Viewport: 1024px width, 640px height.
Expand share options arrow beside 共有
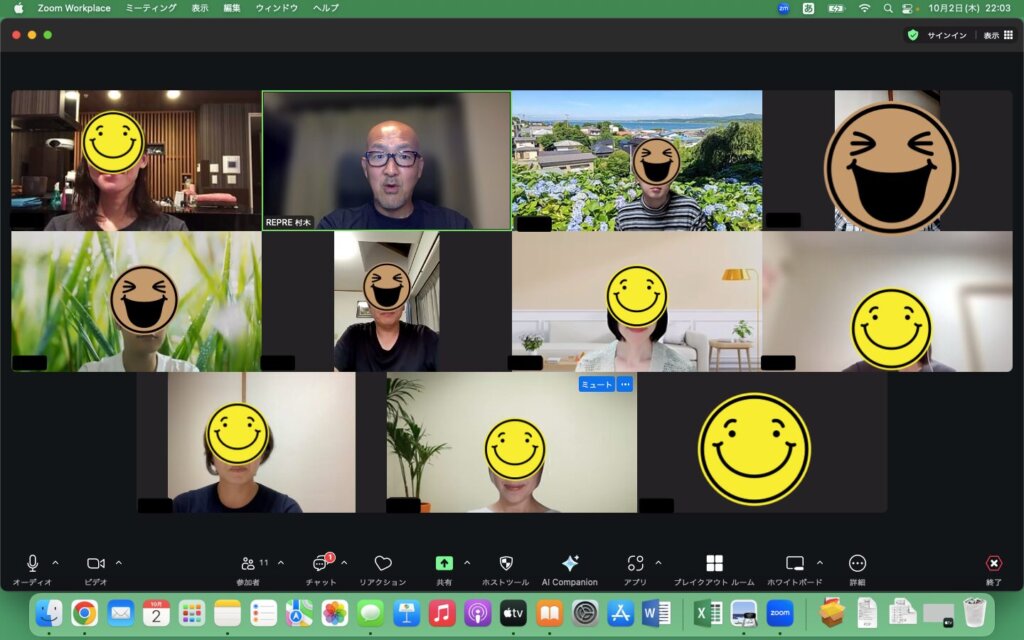[467, 563]
